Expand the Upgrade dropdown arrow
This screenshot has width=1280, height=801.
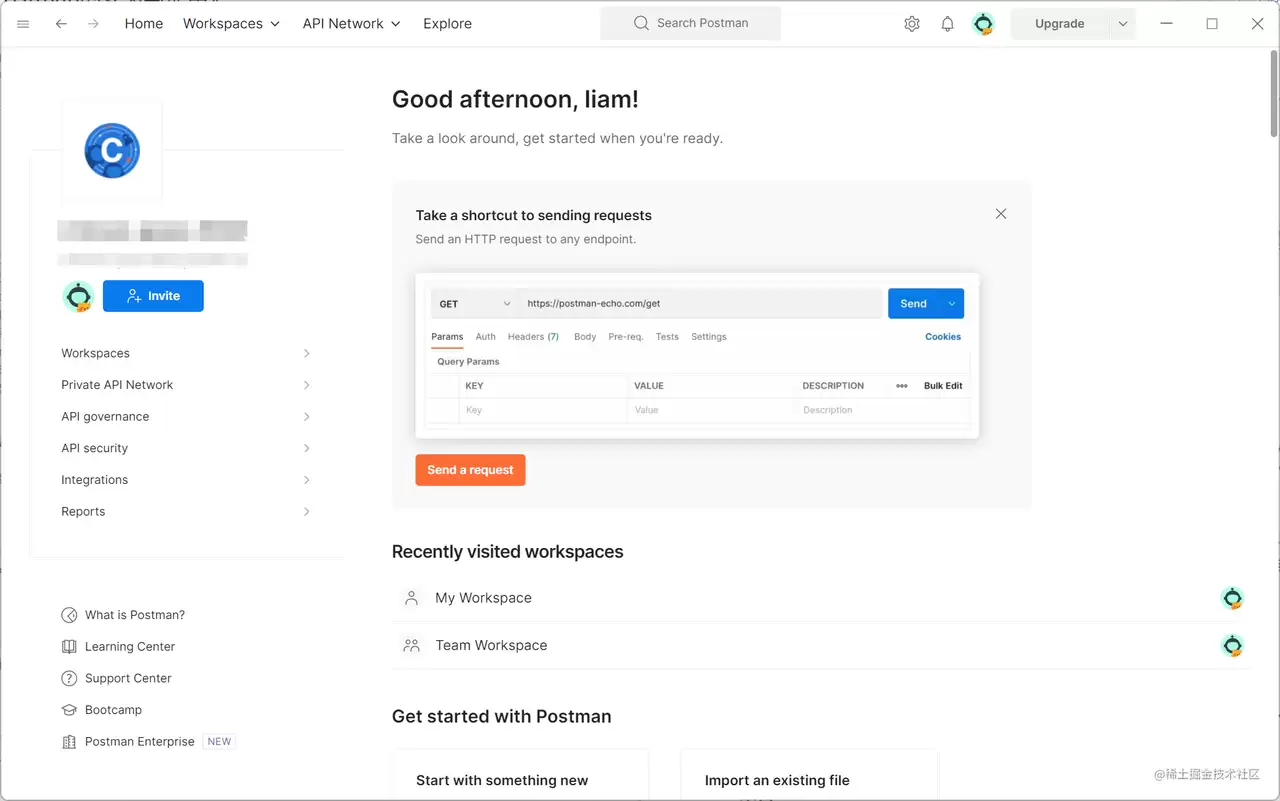(1122, 24)
